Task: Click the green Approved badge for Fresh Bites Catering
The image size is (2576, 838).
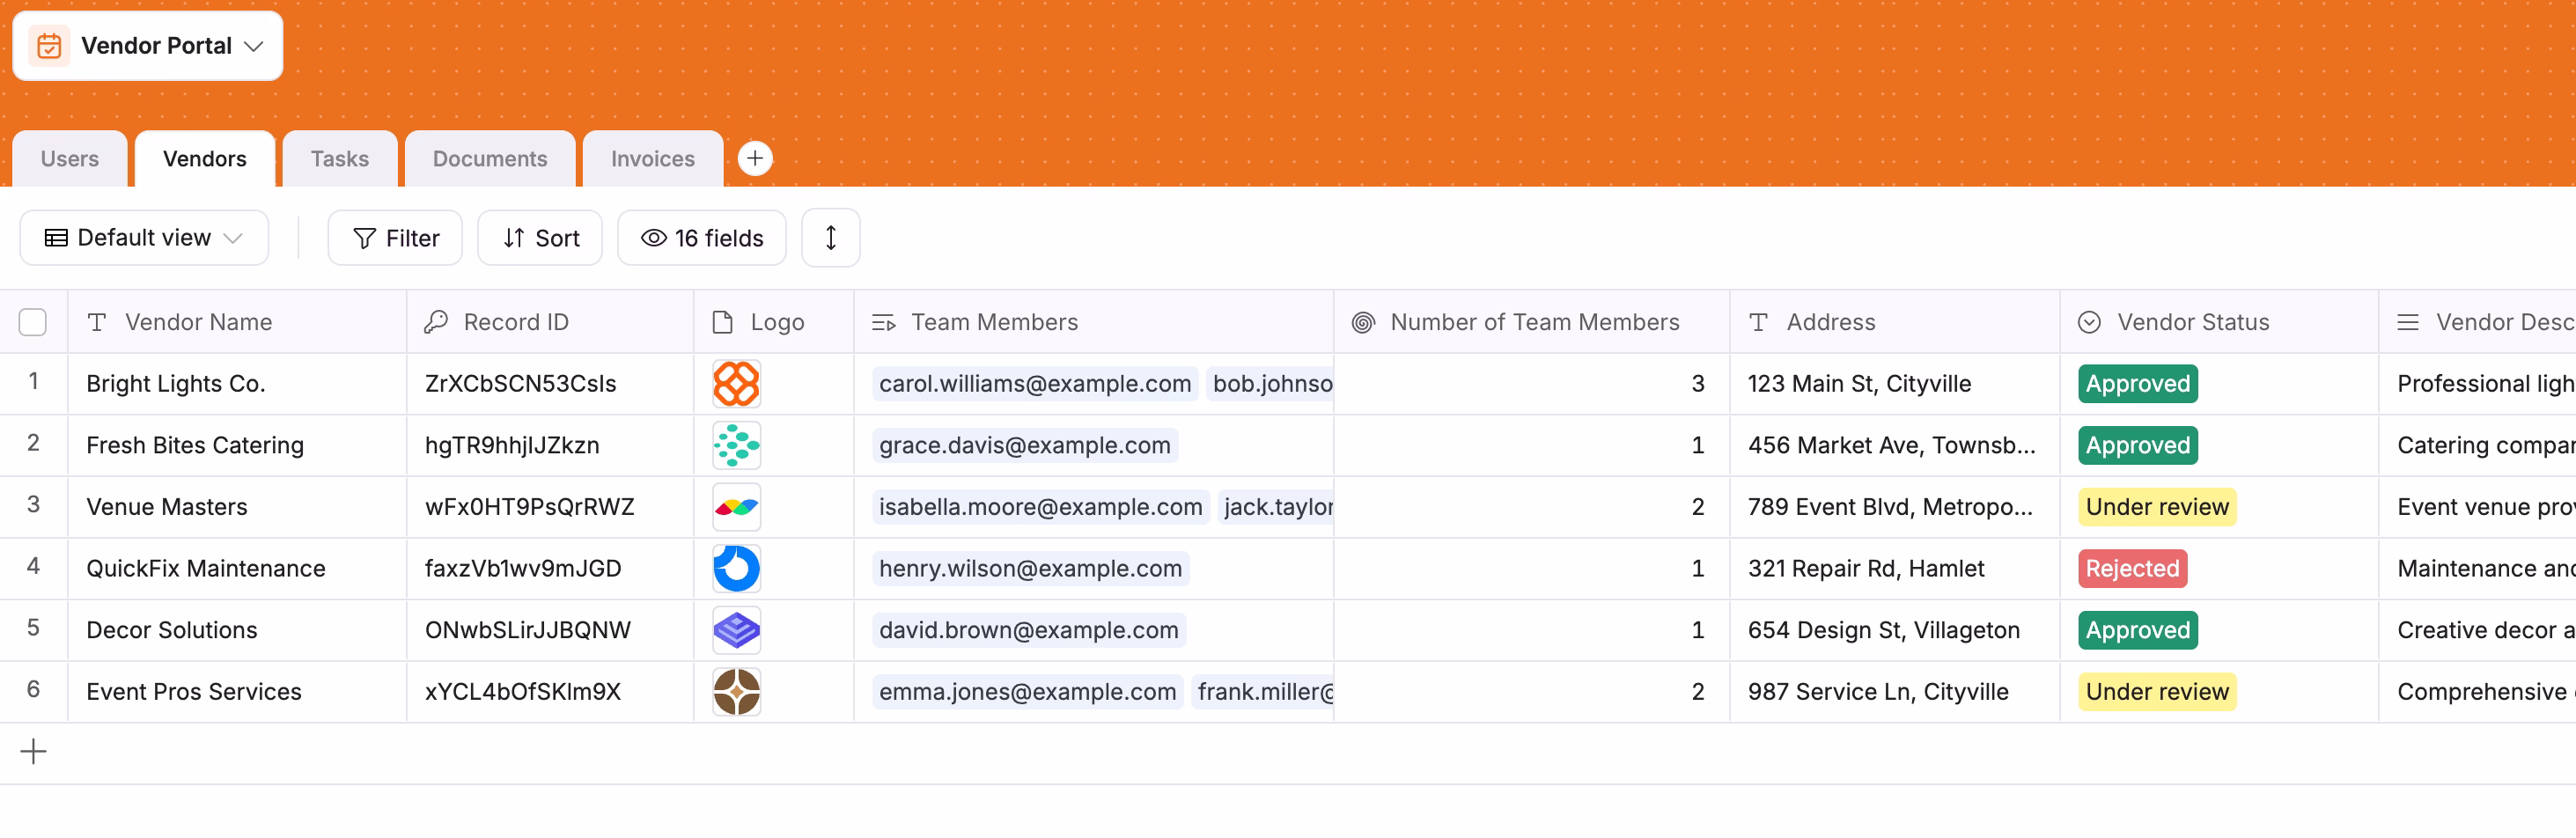Action: 2136,445
